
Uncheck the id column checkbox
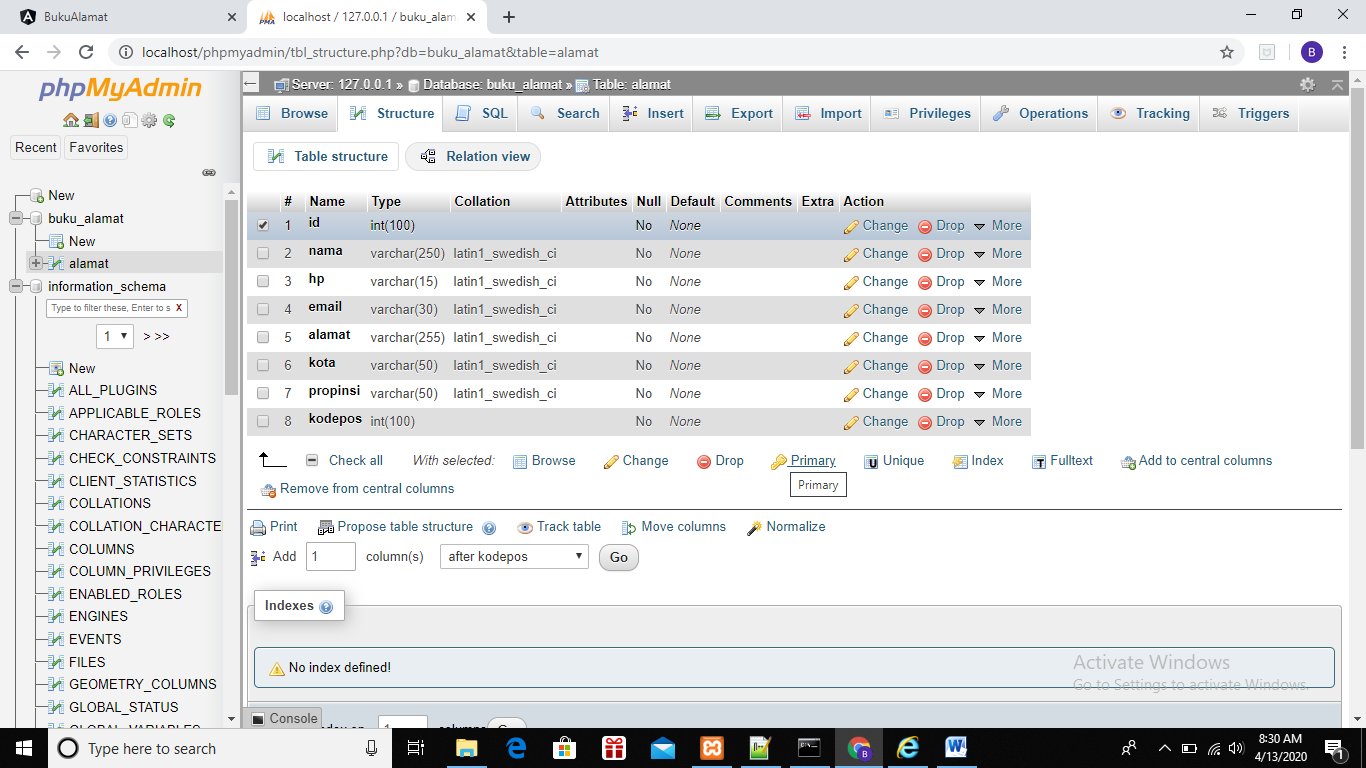263,226
